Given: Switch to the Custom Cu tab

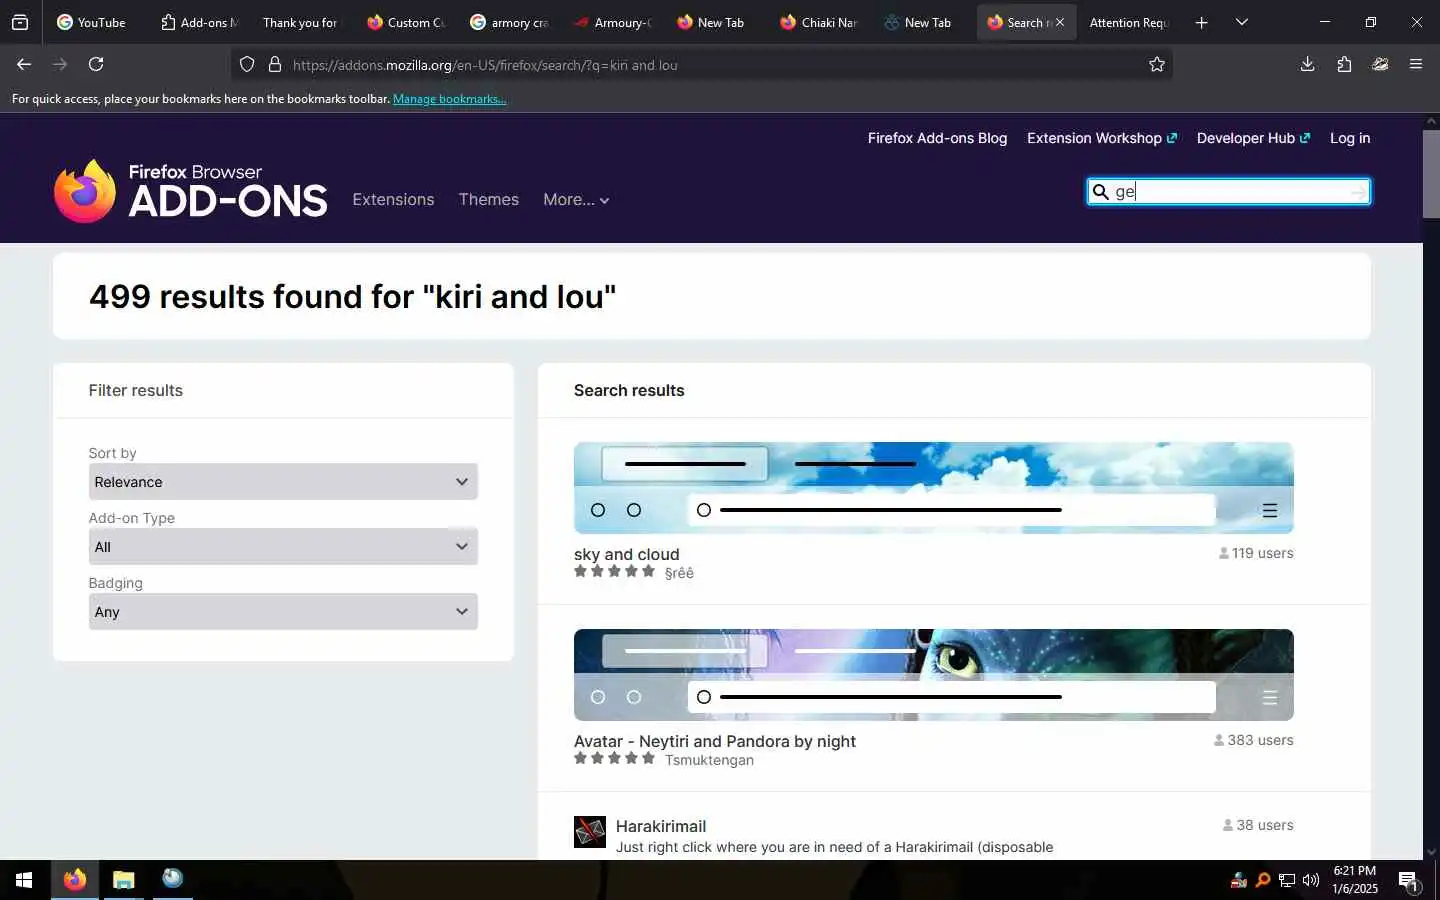Looking at the screenshot, I should 405,22.
